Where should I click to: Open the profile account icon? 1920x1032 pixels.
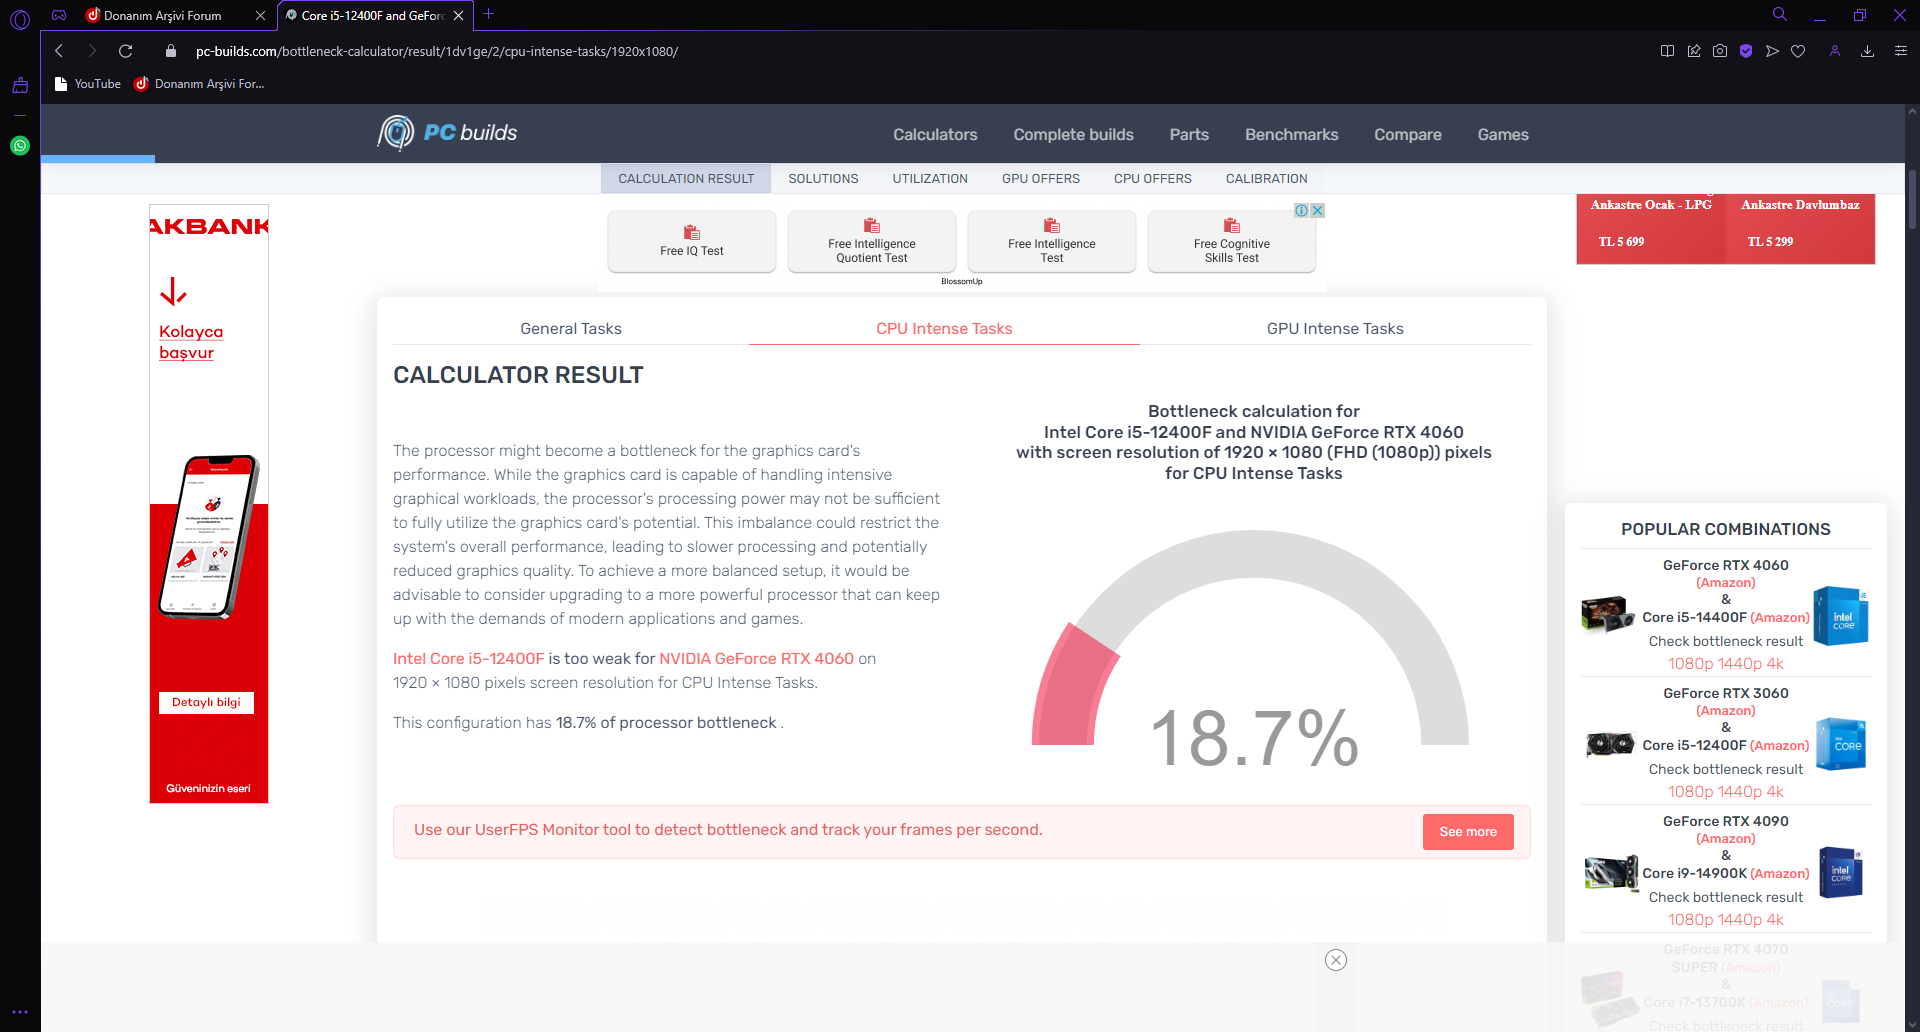point(1835,51)
